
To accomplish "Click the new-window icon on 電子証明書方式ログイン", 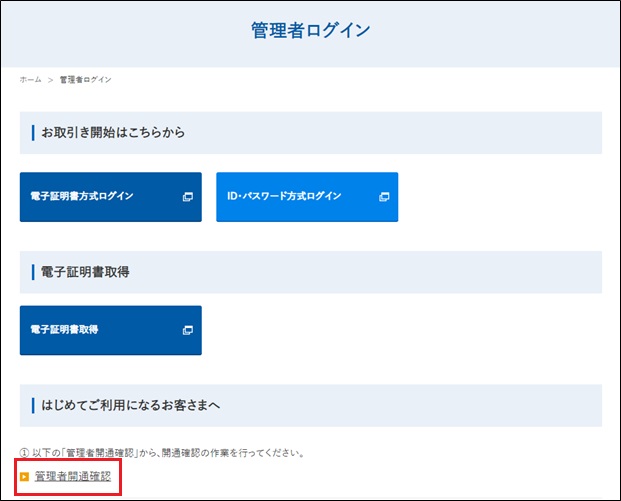I will coord(187,197).
